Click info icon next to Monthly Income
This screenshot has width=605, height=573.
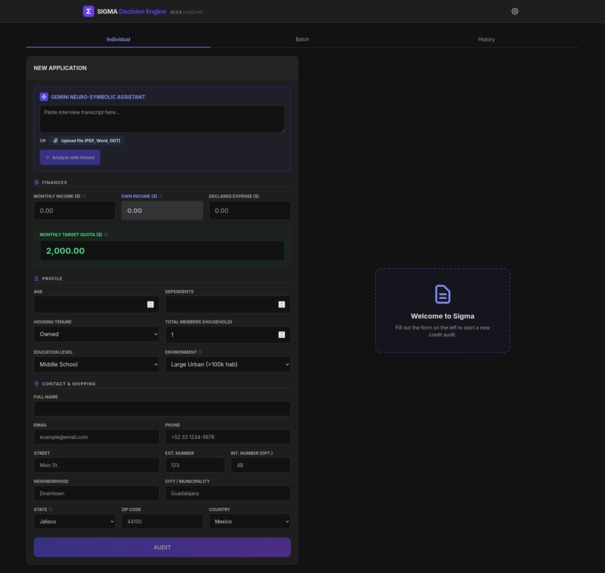point(84,196)
